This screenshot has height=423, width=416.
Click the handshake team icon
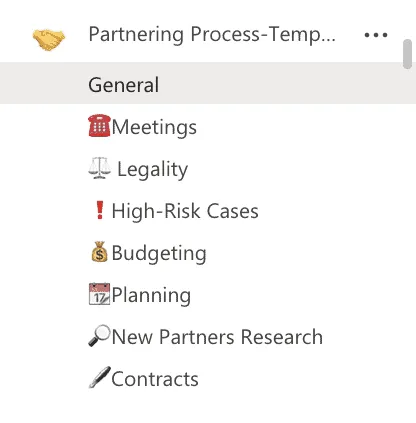click(49, 39)
